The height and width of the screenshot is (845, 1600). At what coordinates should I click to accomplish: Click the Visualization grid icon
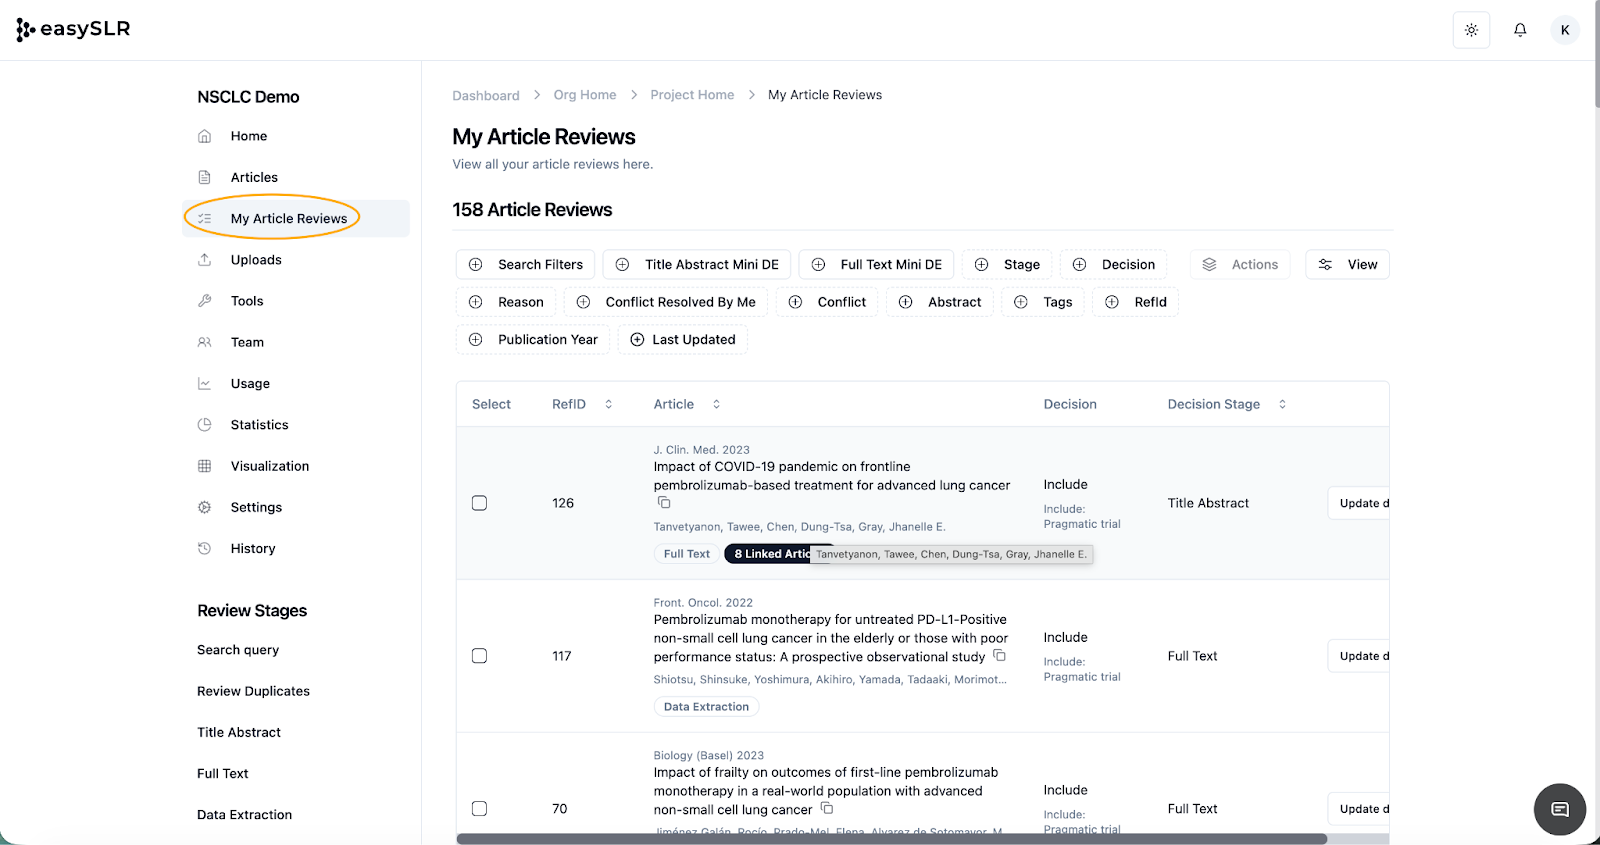(205, 466)
